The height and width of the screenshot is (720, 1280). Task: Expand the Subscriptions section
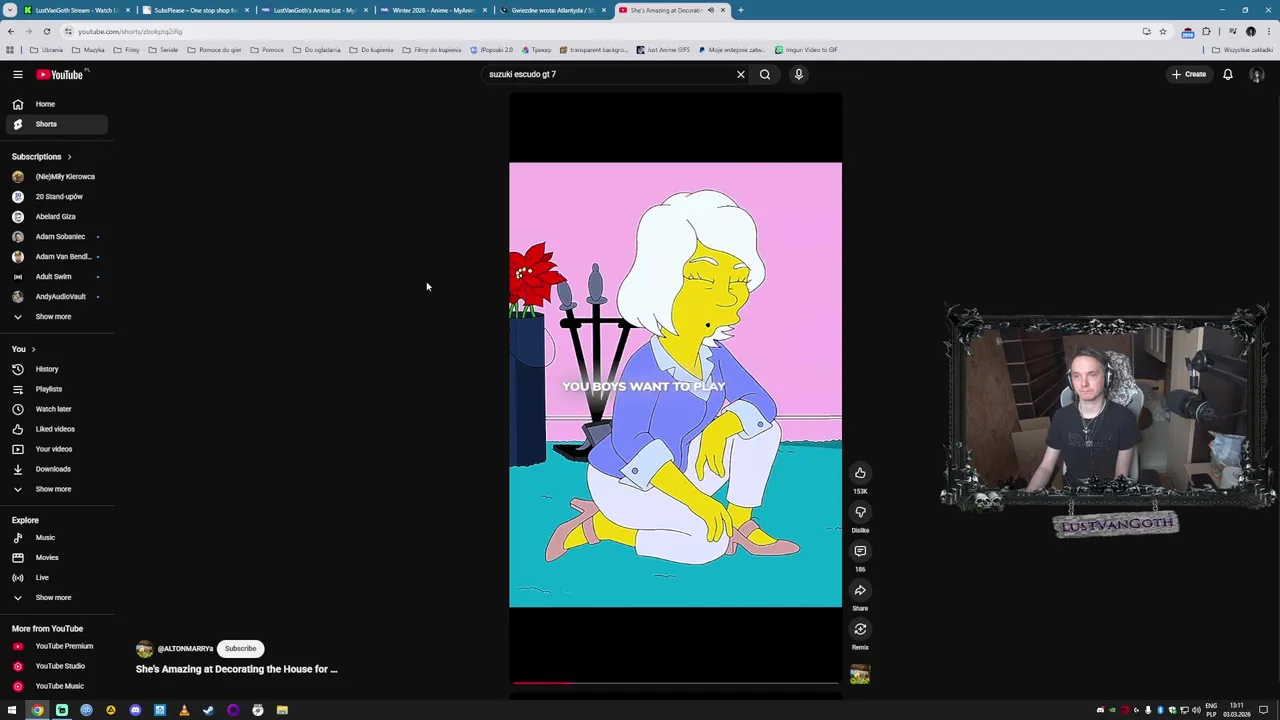tap(42, 157)
